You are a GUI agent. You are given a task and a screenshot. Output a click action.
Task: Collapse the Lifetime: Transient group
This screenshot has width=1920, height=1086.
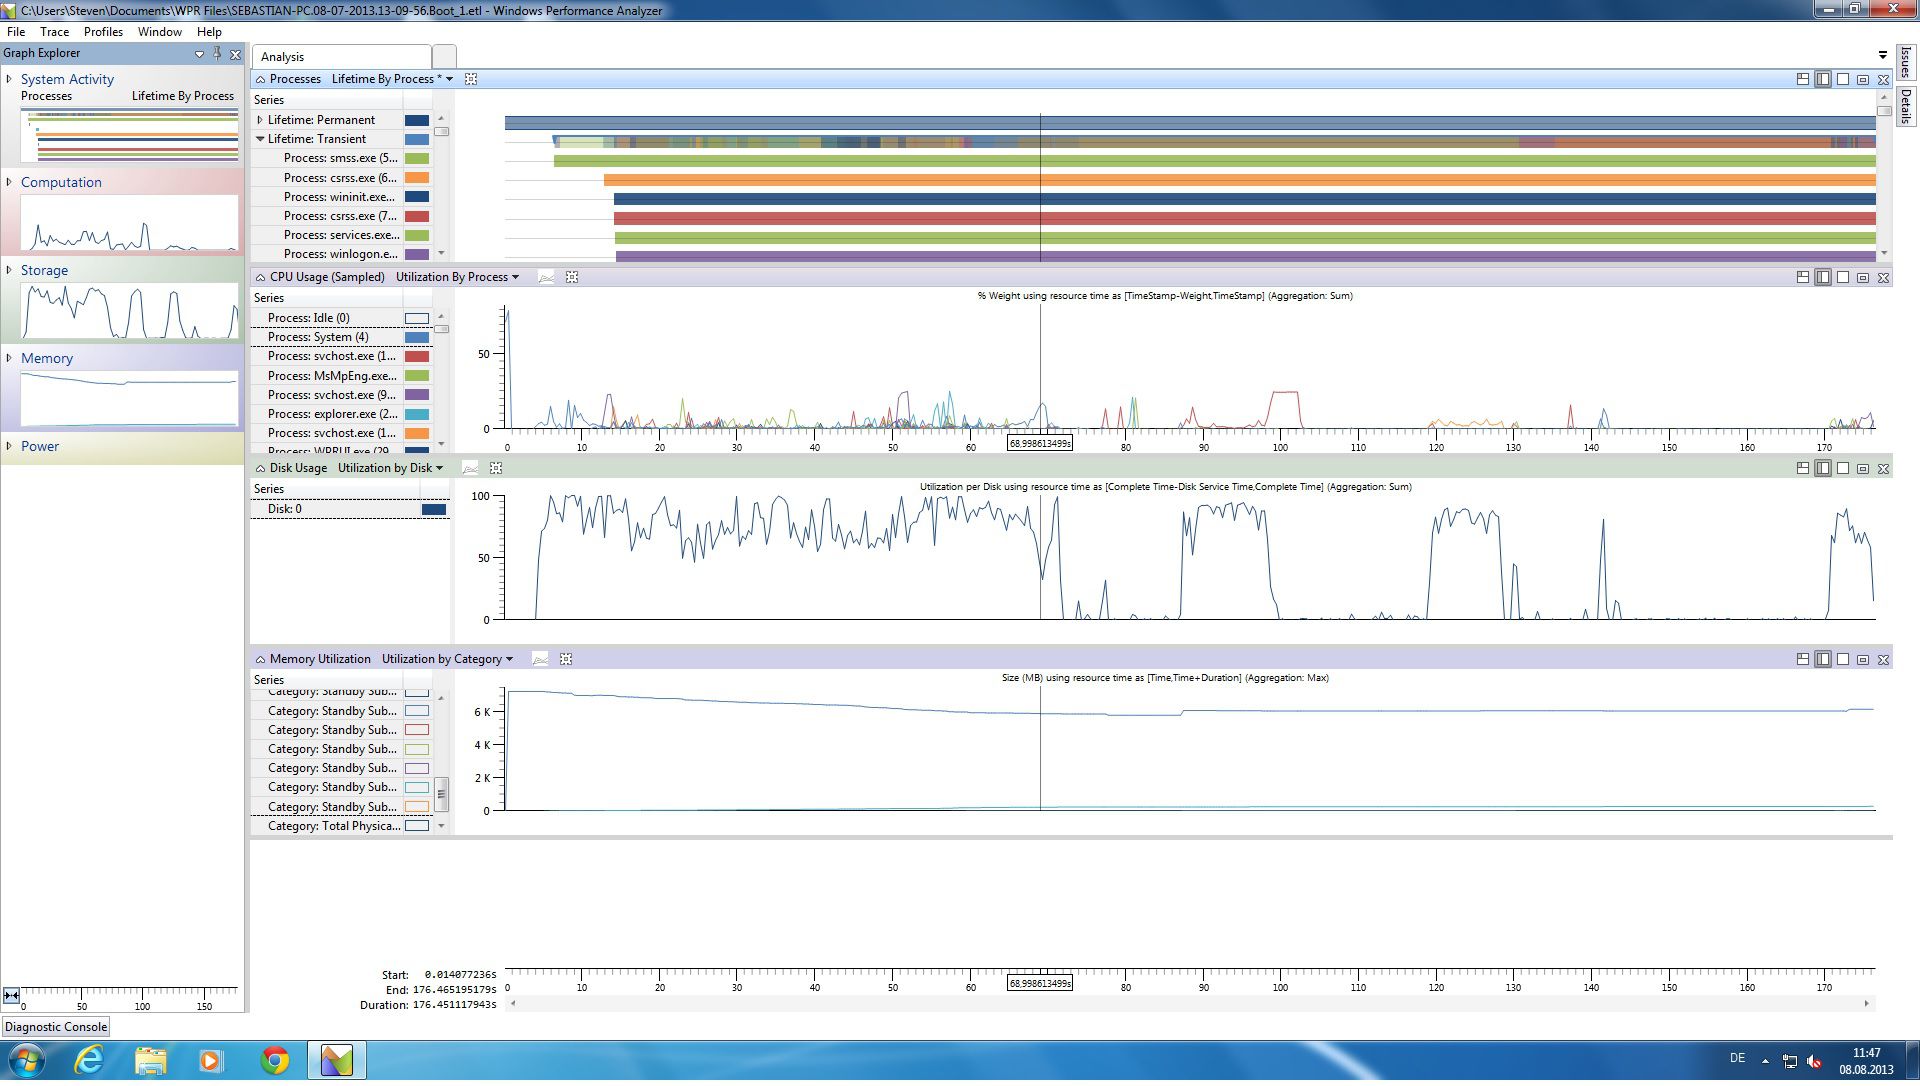pos(259,139)
